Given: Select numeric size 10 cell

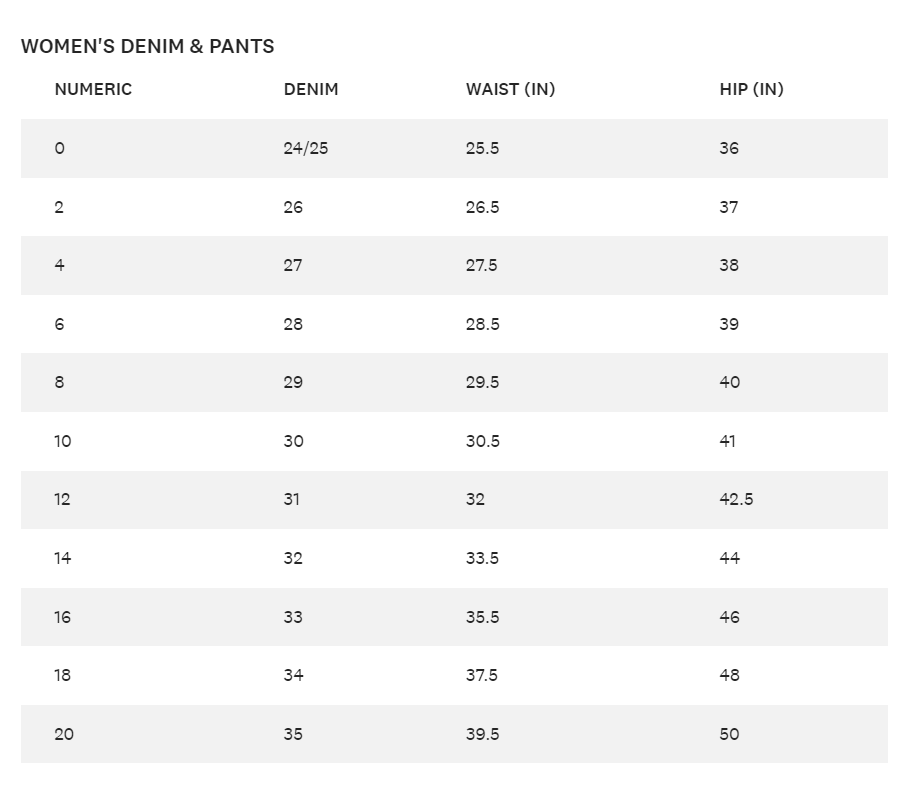Looking at the screenshot, I should [x=63, y=441].
